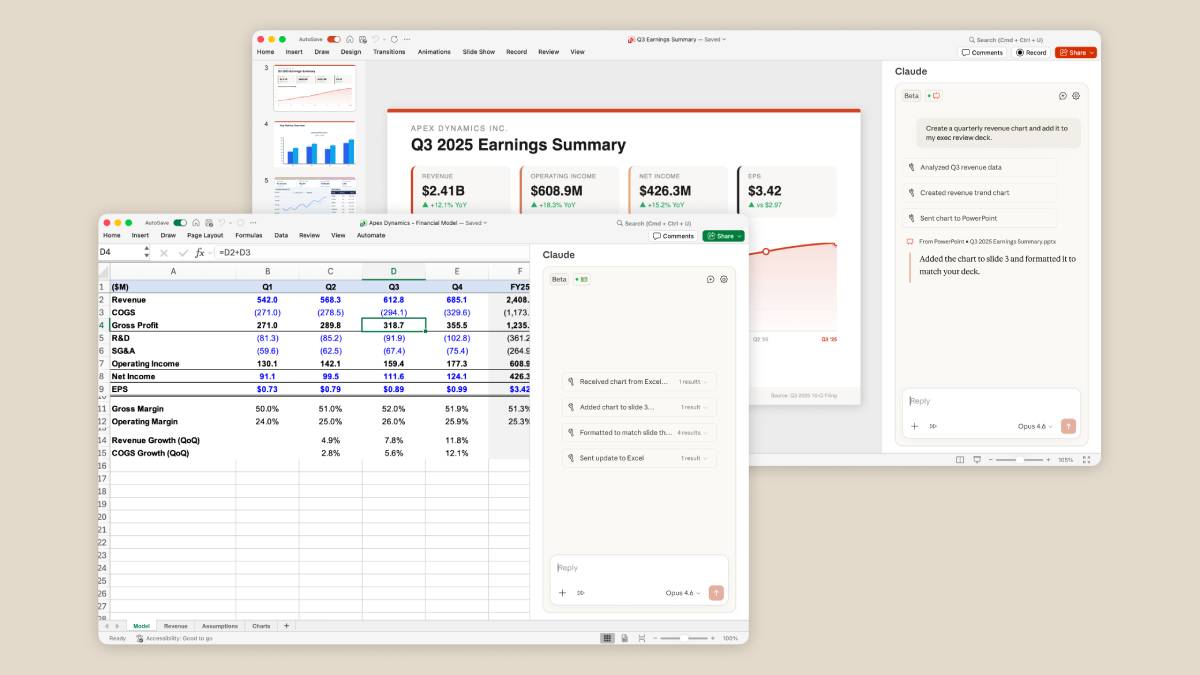
Task: Select Normal grid view in Excel status bar
Action: (607, 638)
